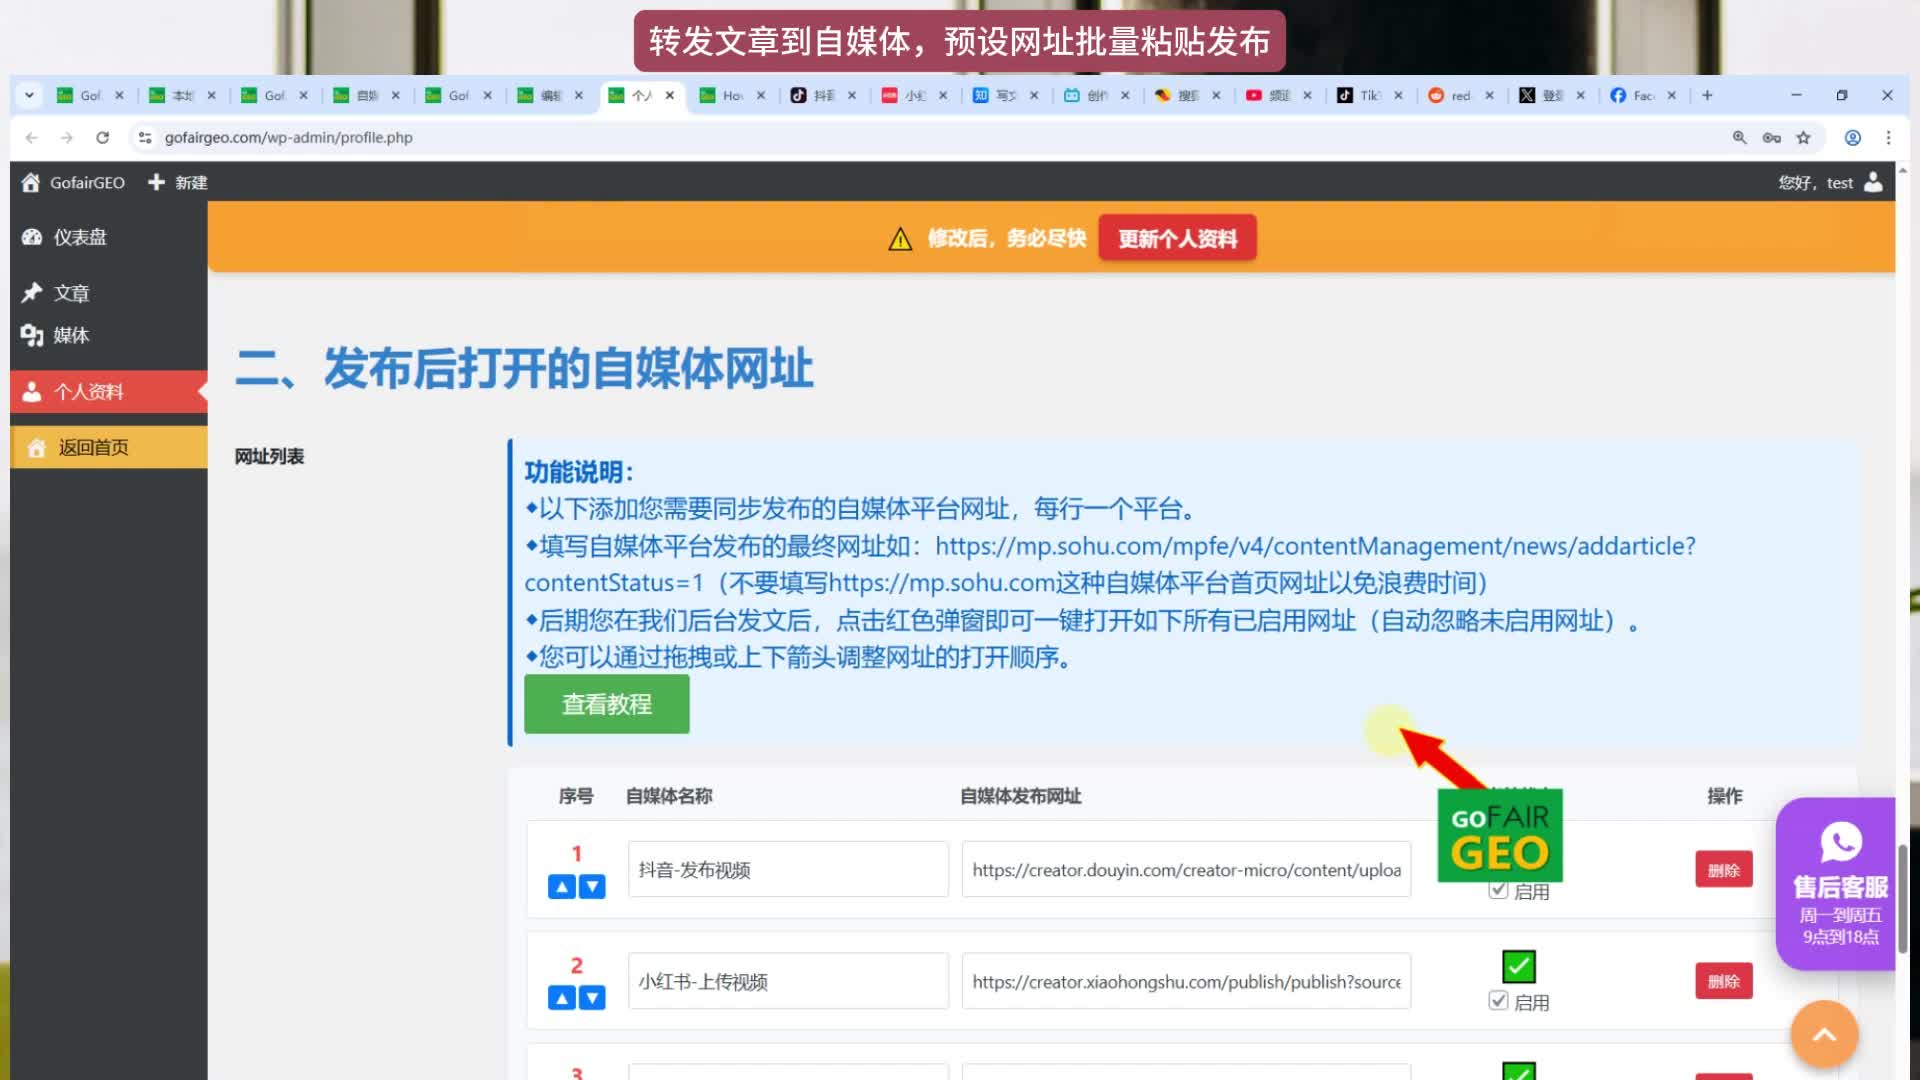The width and height of the screenshot is (1920, 1080).
Task: Click the reload page icon
Action: [102, 138]
